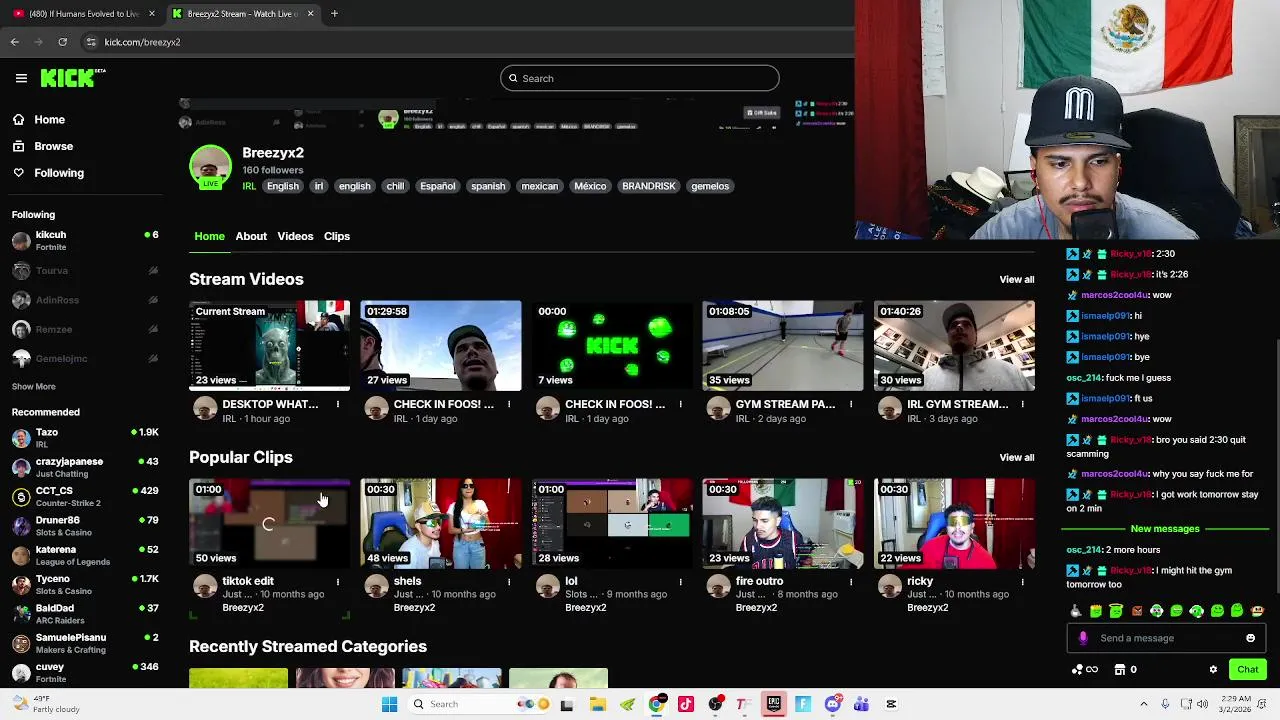Open Browse in the sidebar

(53, 146)
